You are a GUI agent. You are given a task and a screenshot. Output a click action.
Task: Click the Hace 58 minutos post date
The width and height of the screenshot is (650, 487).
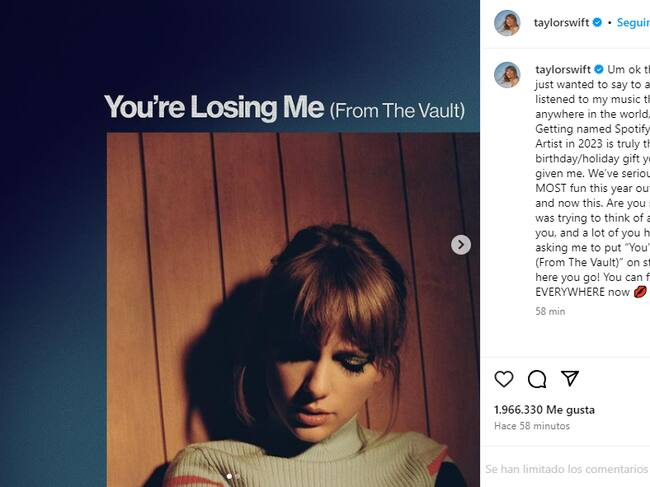pyautogui.click(x=531, y=427)
